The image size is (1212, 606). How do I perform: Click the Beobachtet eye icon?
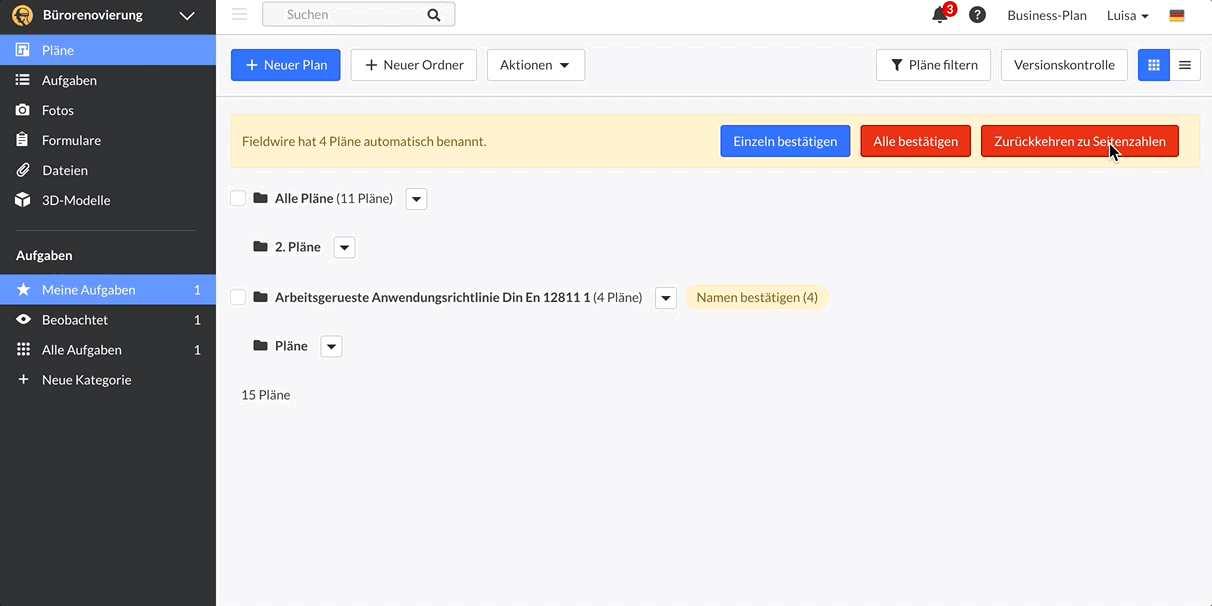click(x=23, y=320)
